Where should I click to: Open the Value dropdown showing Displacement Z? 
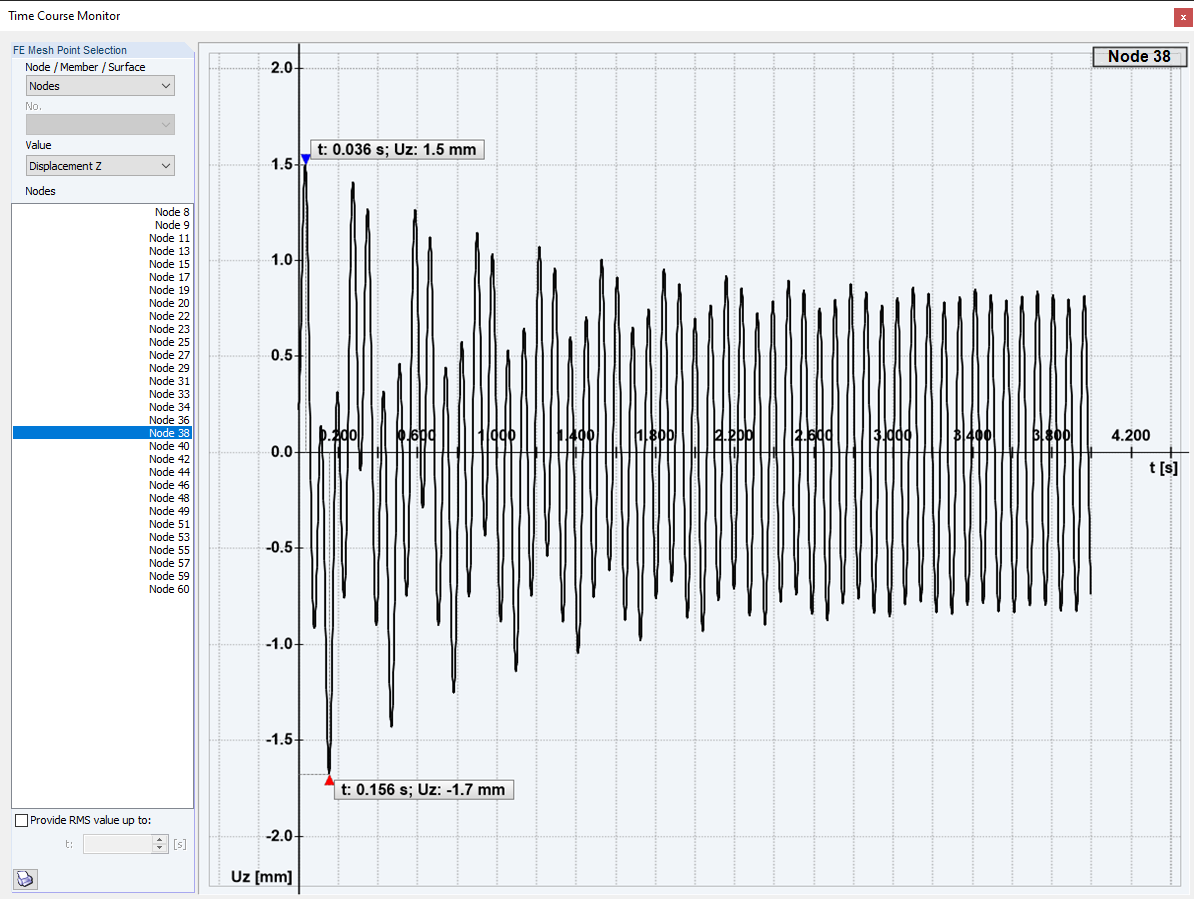[100, 164]
